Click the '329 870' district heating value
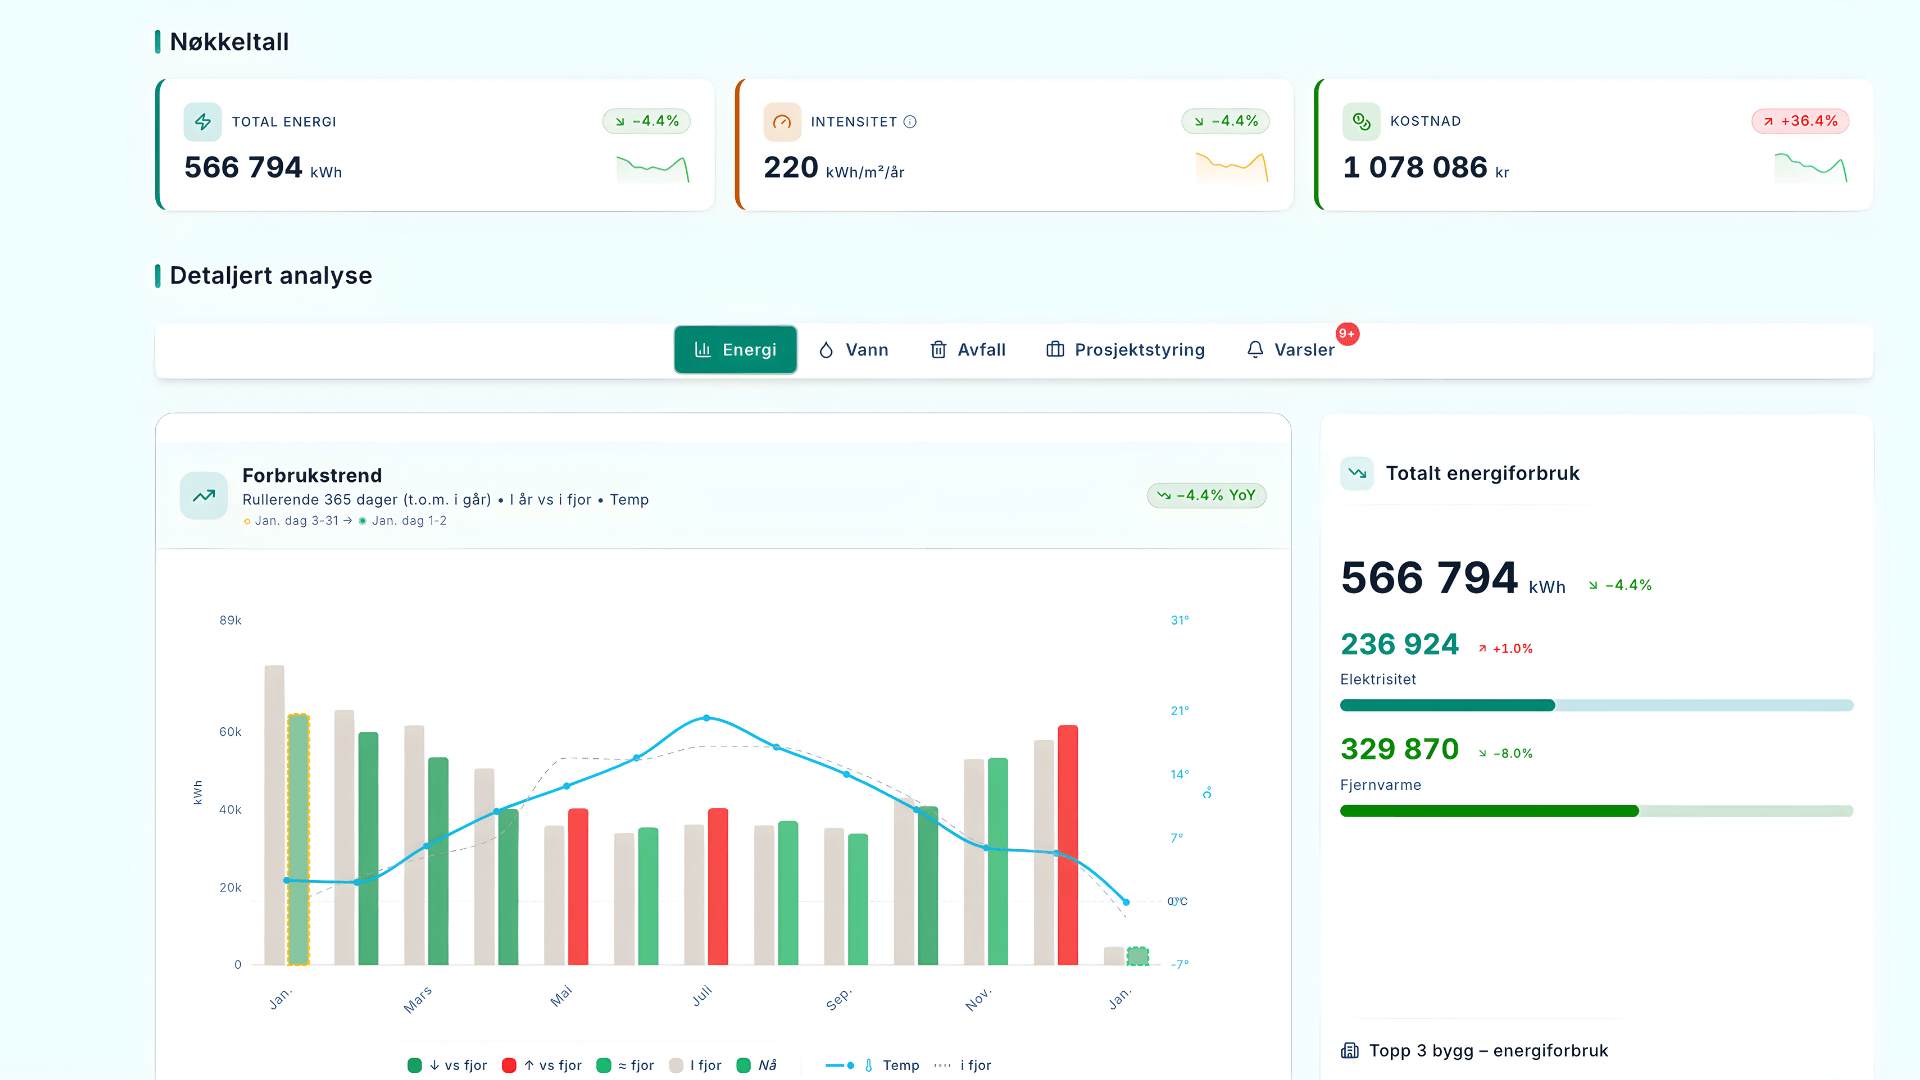The width and height of the screenshot is (1920, 1080). pos(1400,749)
